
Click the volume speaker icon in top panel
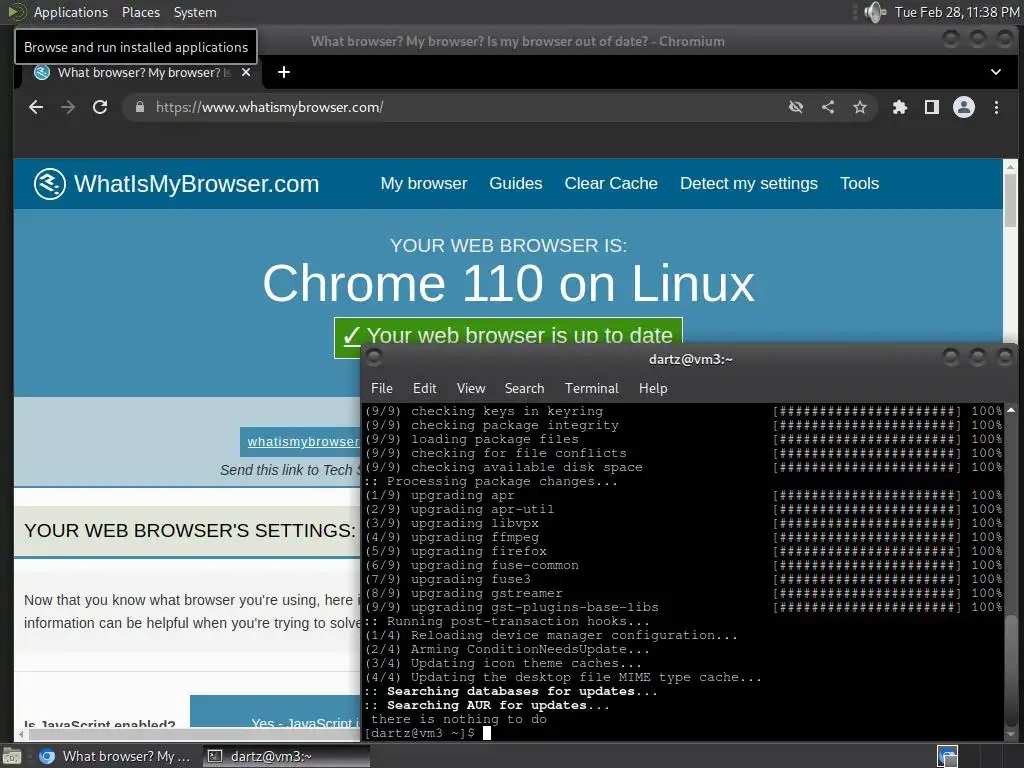[875, 12]
